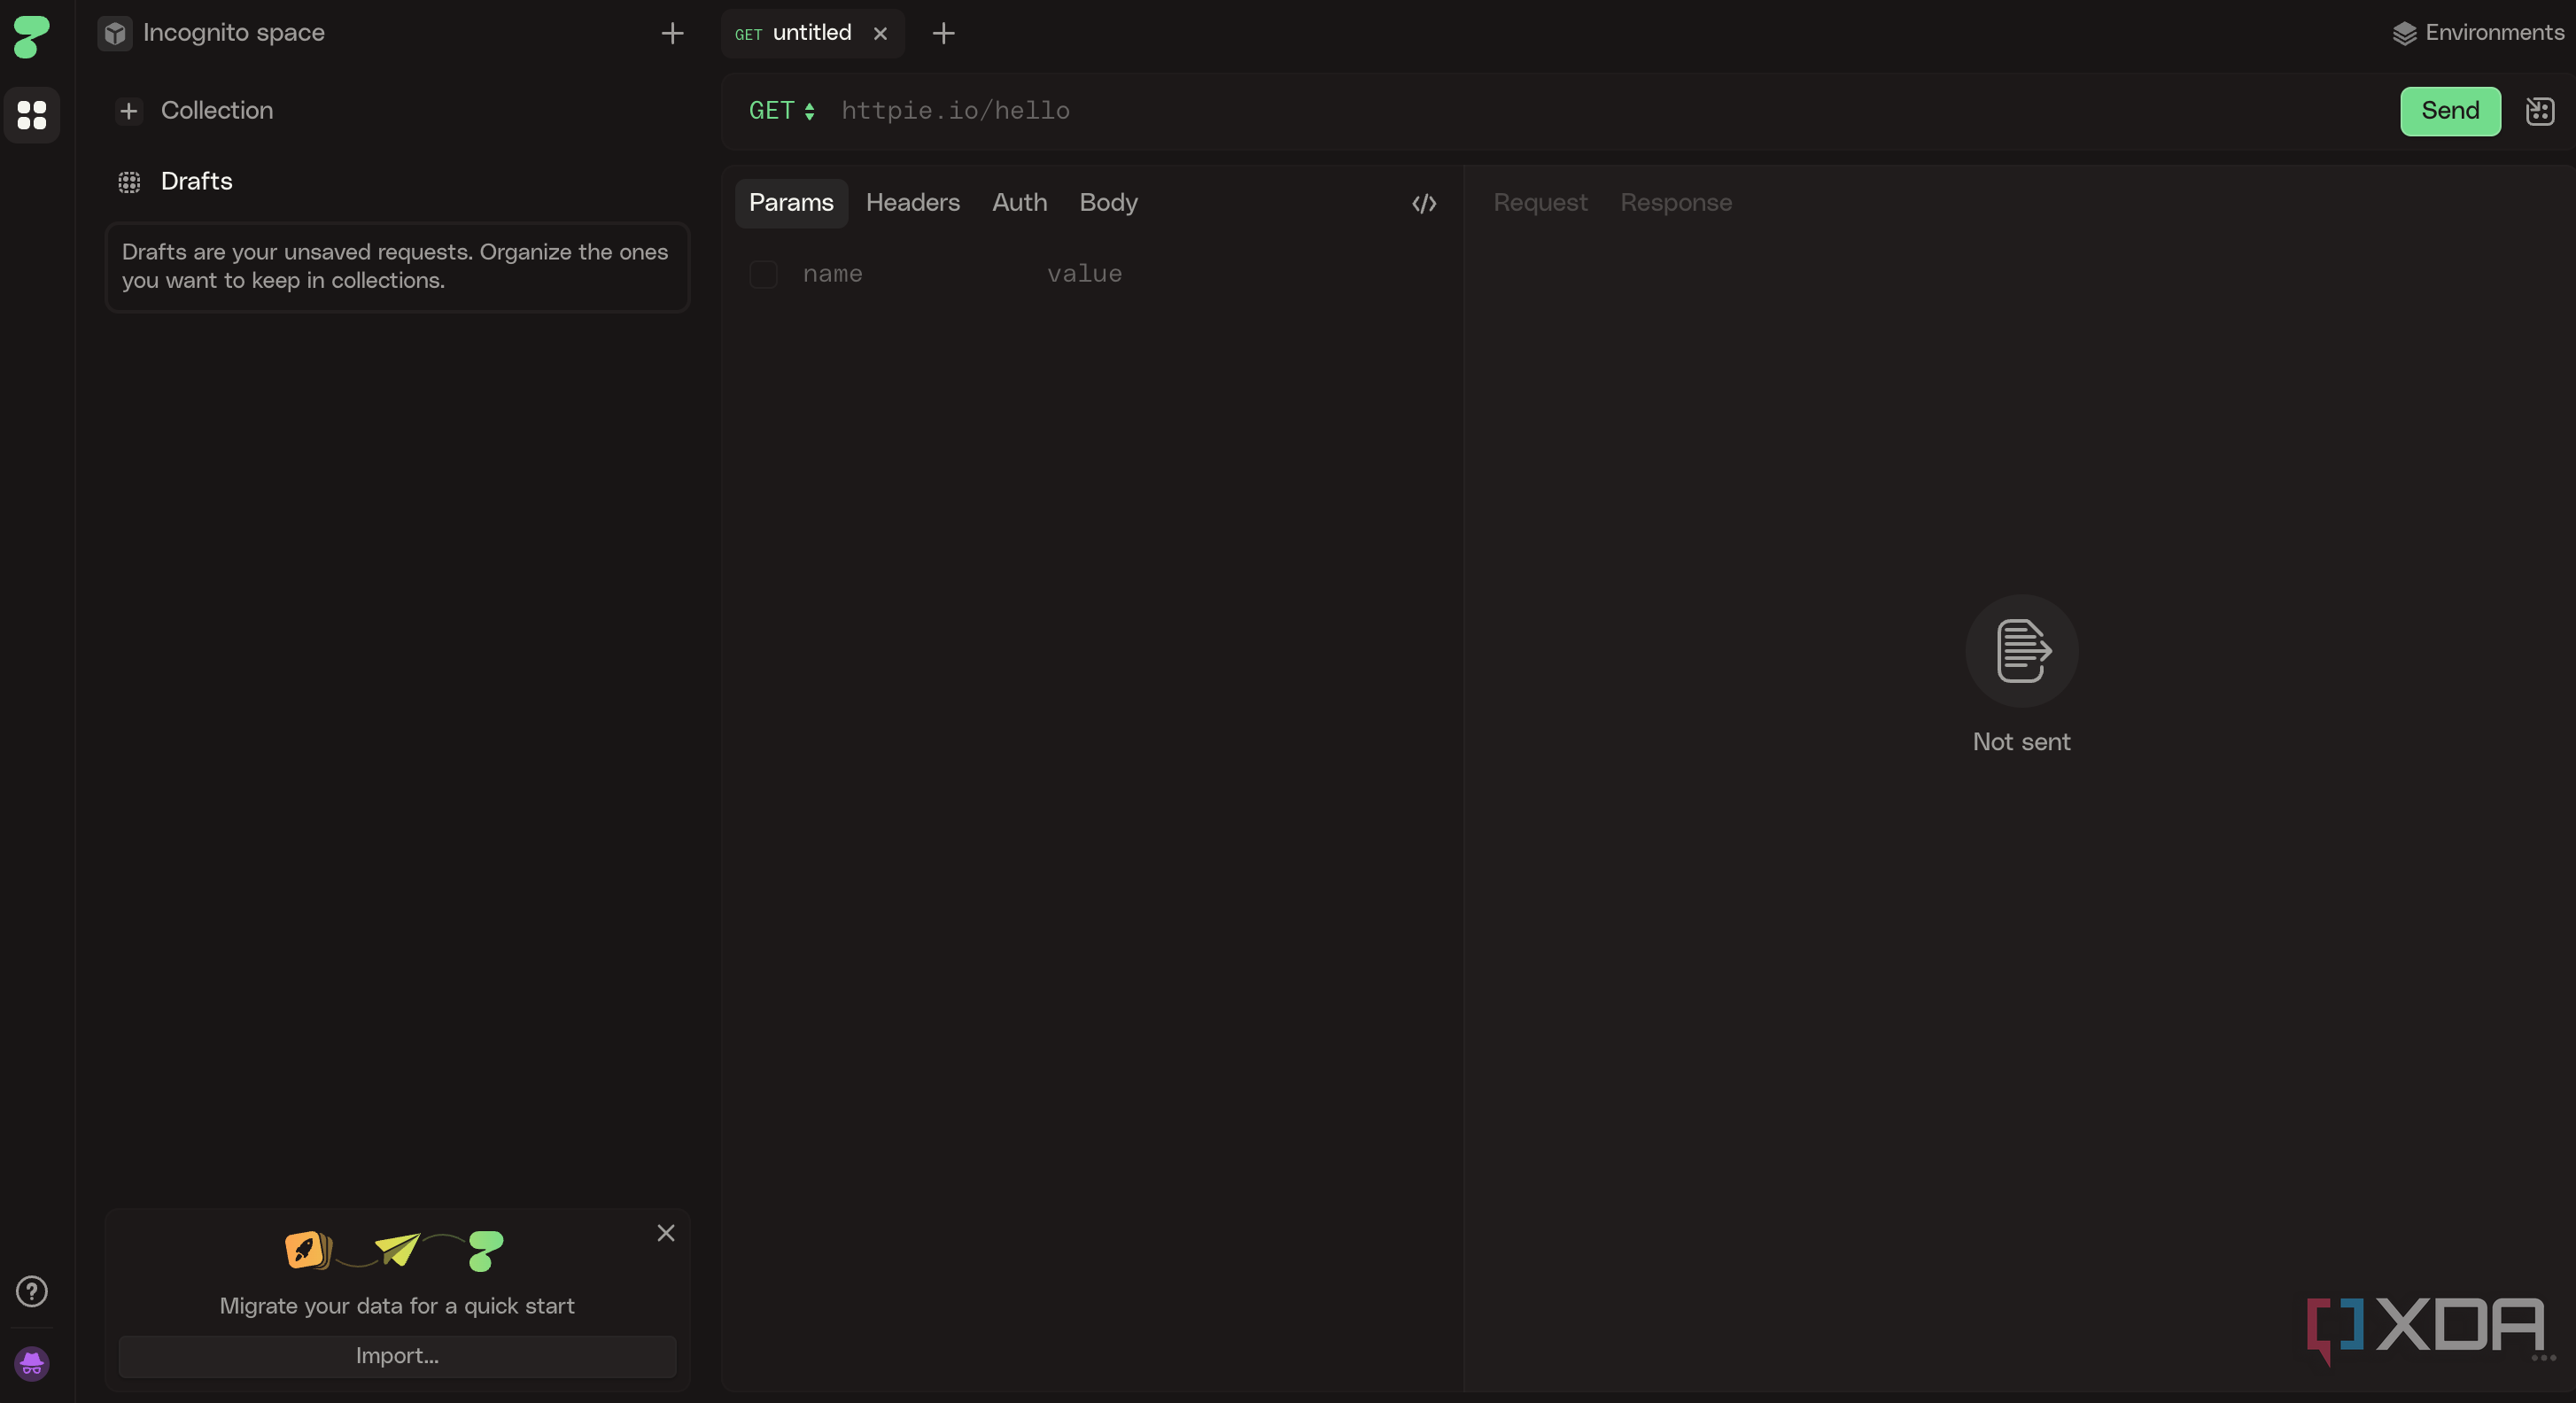Toggle the layout icon beside Send
This screenshot has width=2576, height=1403.
pos(2540,111)
